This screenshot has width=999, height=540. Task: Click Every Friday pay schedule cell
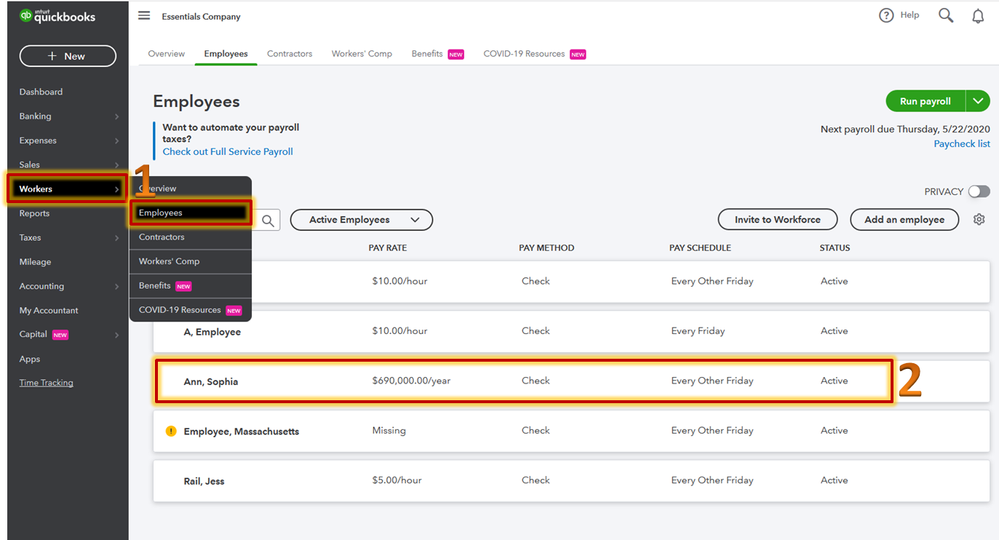point(698,331)
